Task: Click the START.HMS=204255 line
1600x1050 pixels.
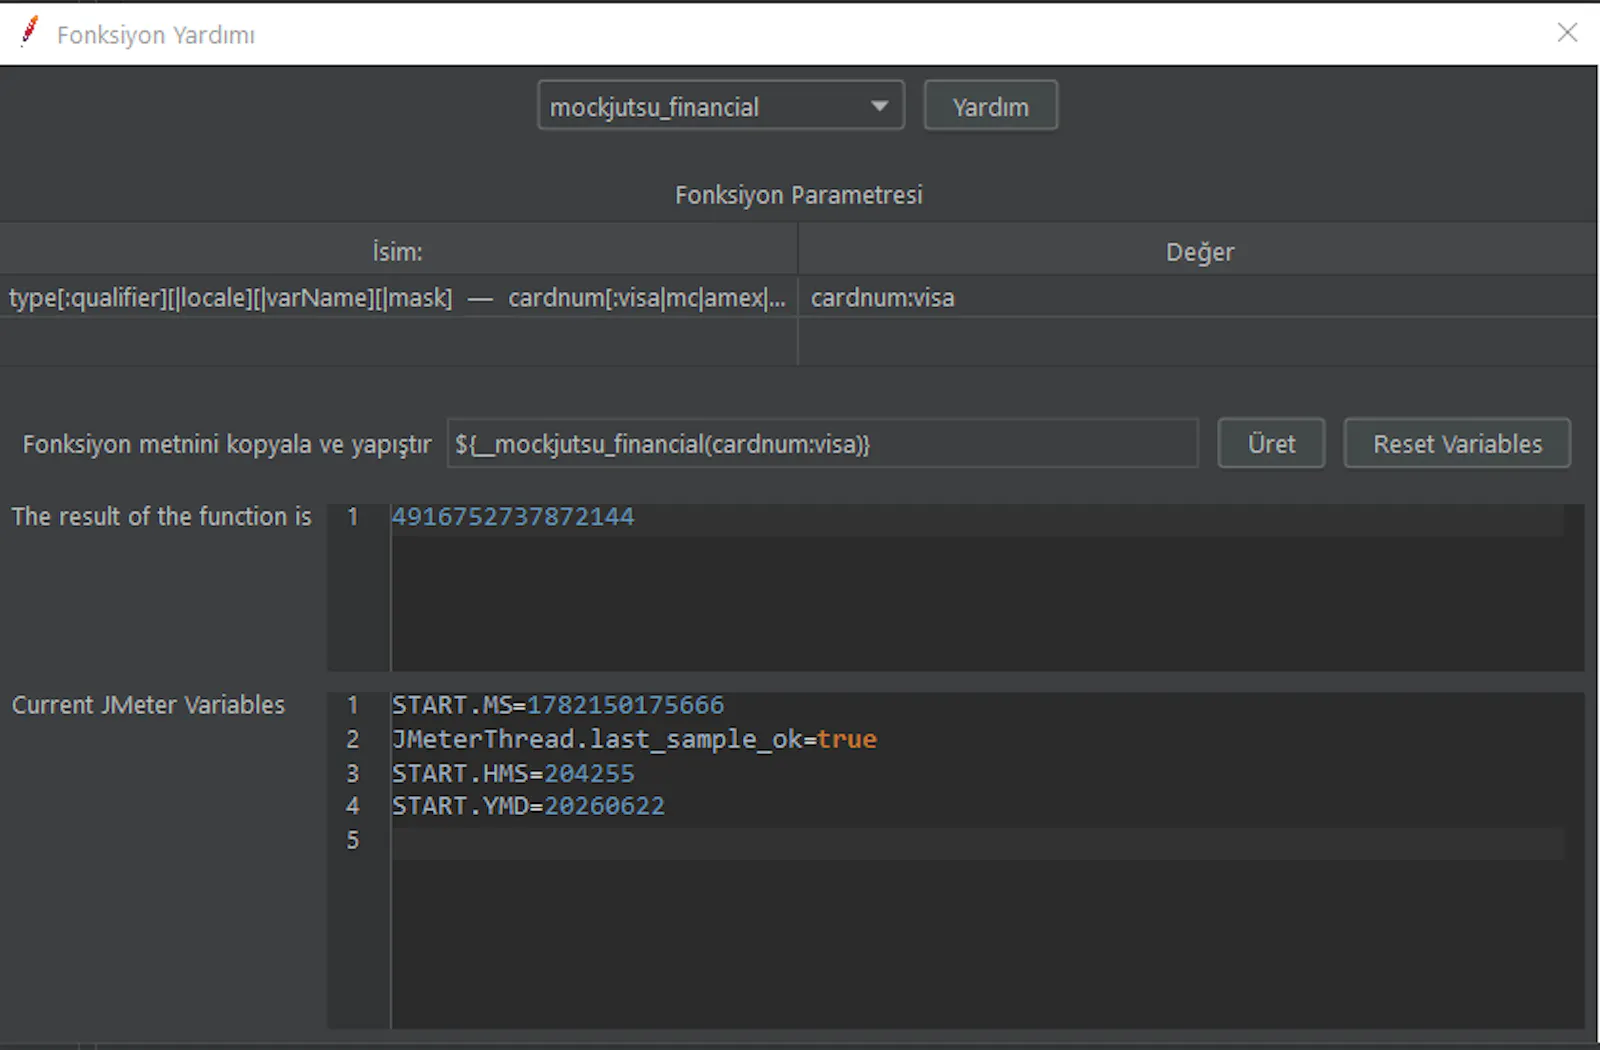Action: point(513,773)
